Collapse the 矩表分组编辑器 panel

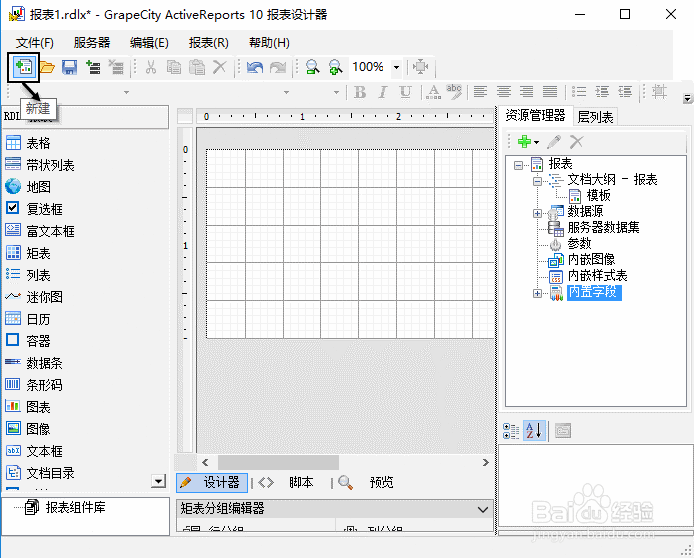coord(483,509)
